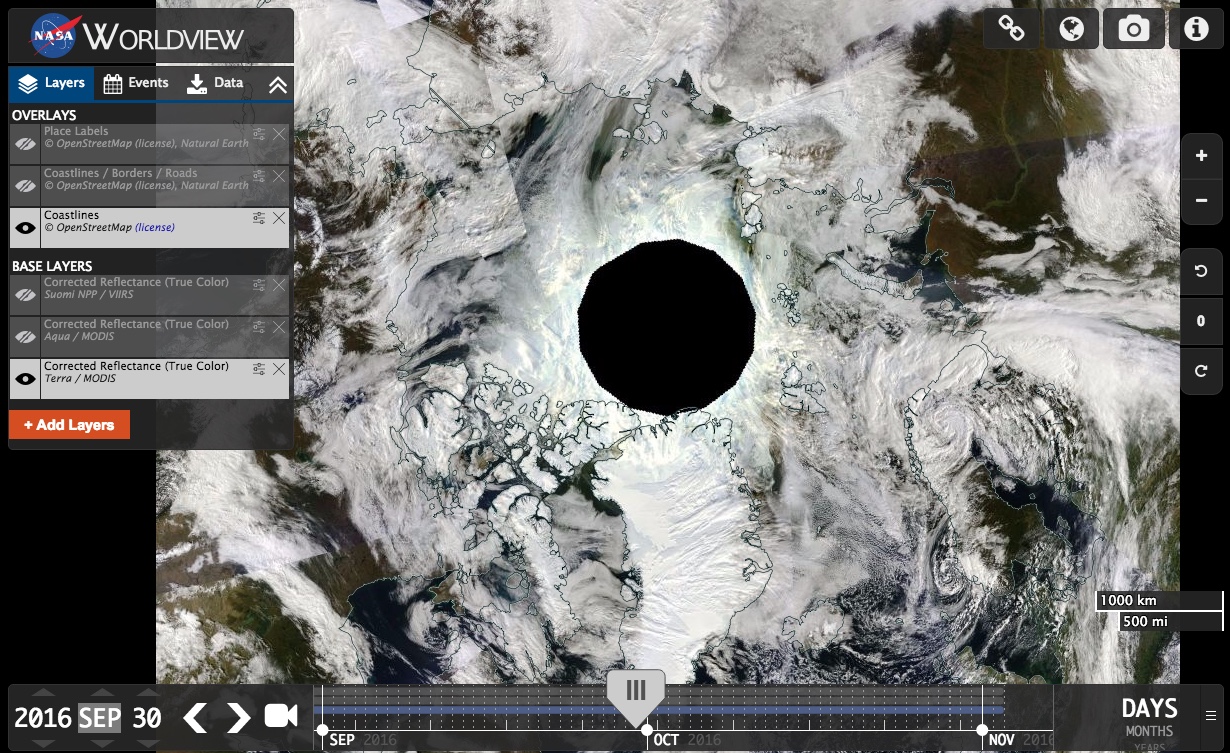
Task: Click the Add Layers button
Action: point(69,425)
